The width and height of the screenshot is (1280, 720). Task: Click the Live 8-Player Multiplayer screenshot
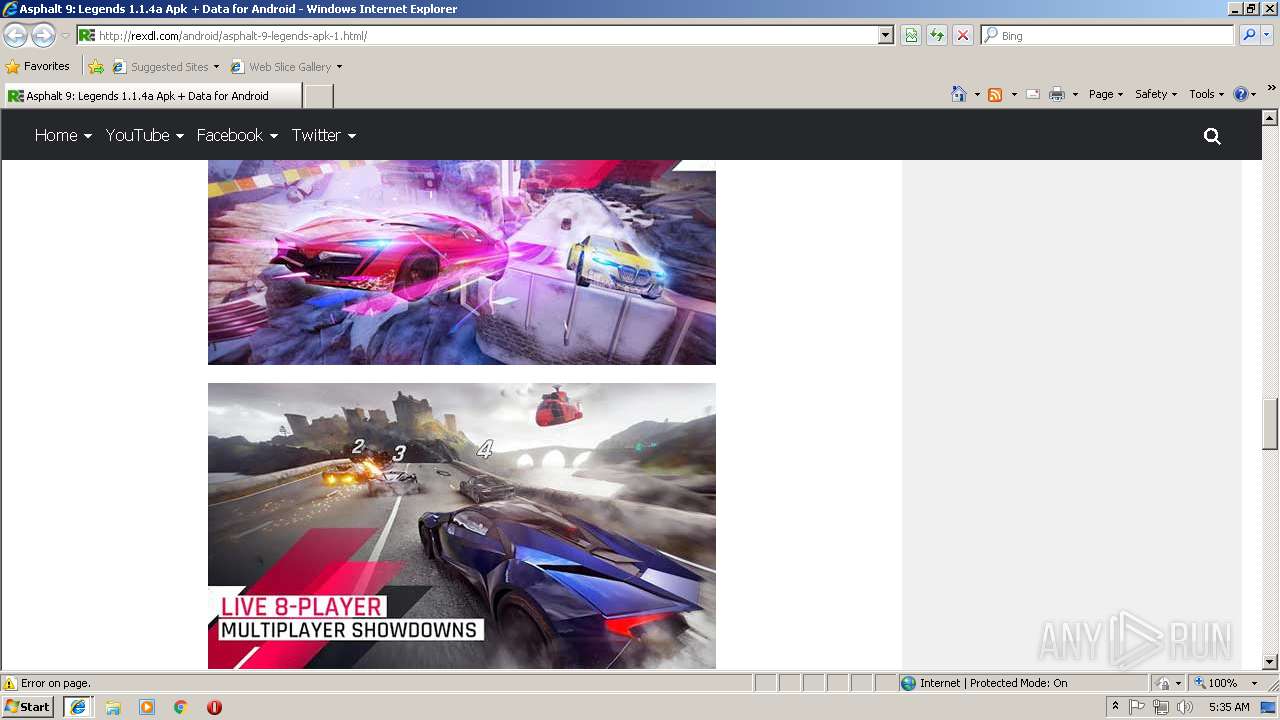tap(462, 526)
